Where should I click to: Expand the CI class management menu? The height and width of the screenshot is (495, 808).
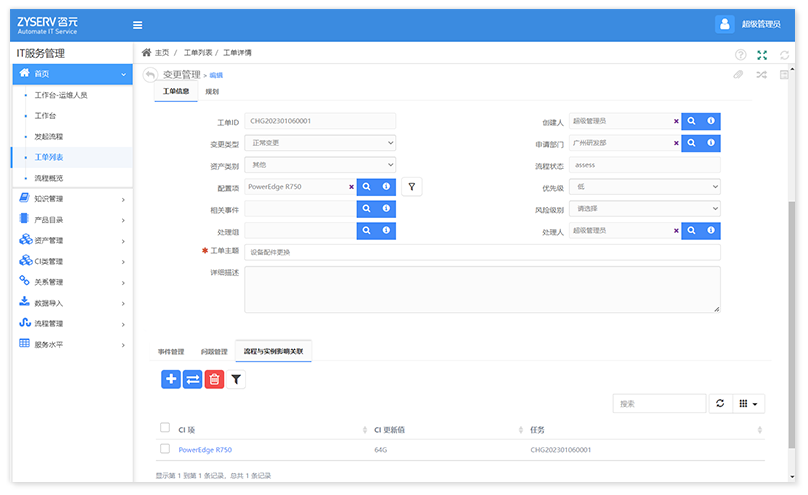click(72, 261)
